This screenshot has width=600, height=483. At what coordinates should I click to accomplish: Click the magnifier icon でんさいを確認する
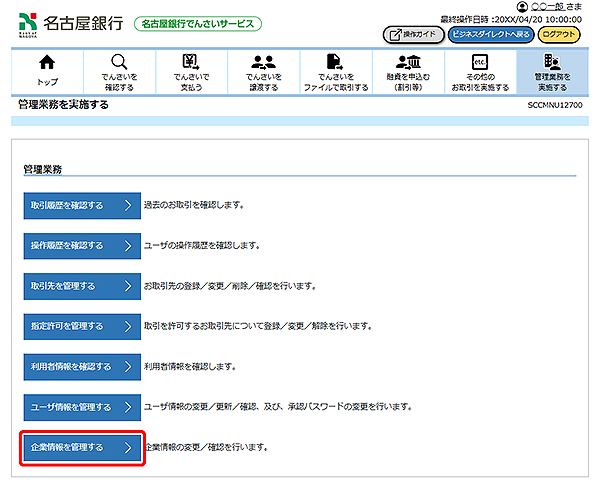point(119,64)
